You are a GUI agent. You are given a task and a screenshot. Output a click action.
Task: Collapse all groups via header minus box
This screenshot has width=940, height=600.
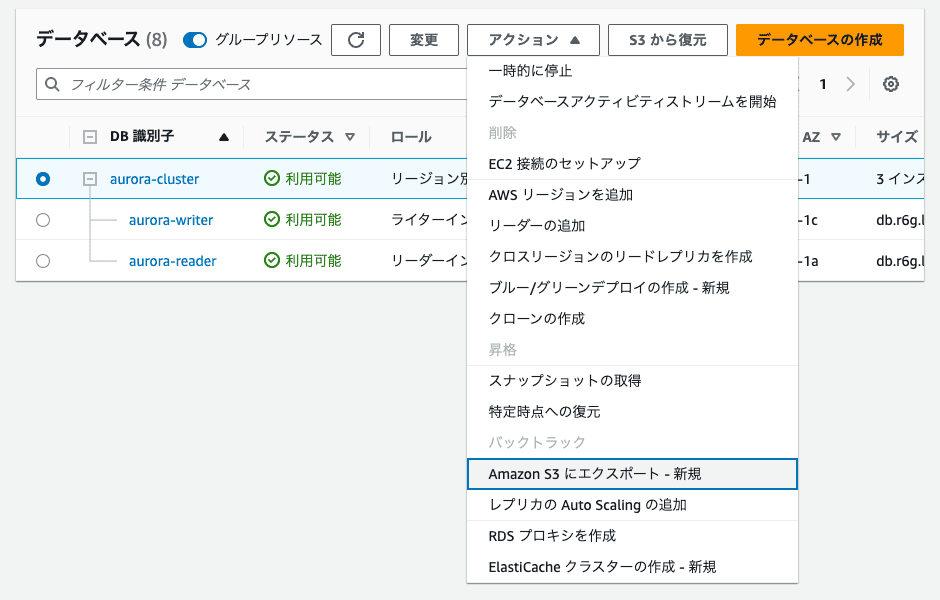tap(90, 137)
